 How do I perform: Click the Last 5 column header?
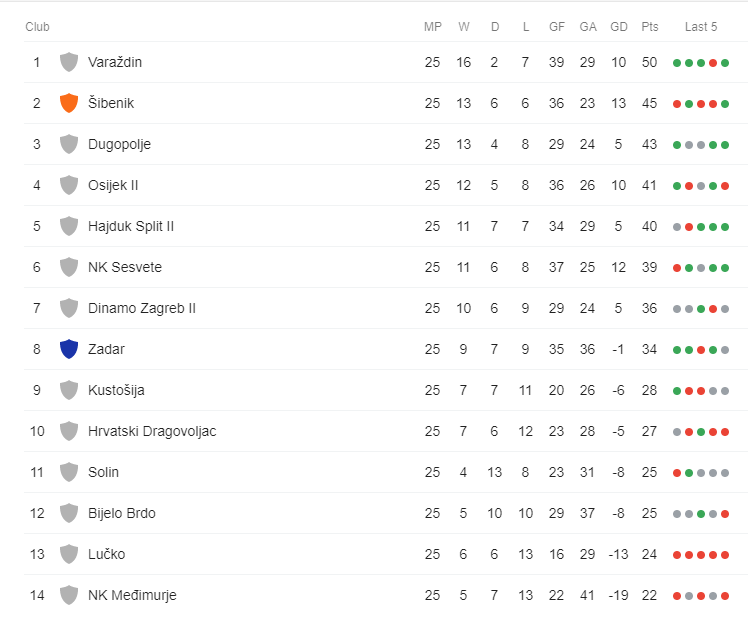(701, 27)
